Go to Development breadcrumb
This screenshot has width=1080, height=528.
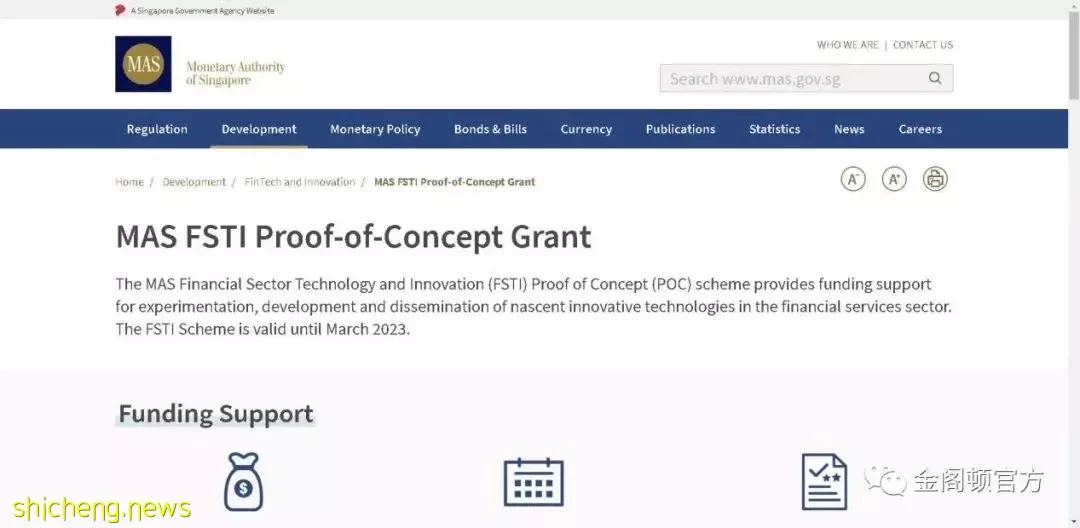[x=194, y=182]
